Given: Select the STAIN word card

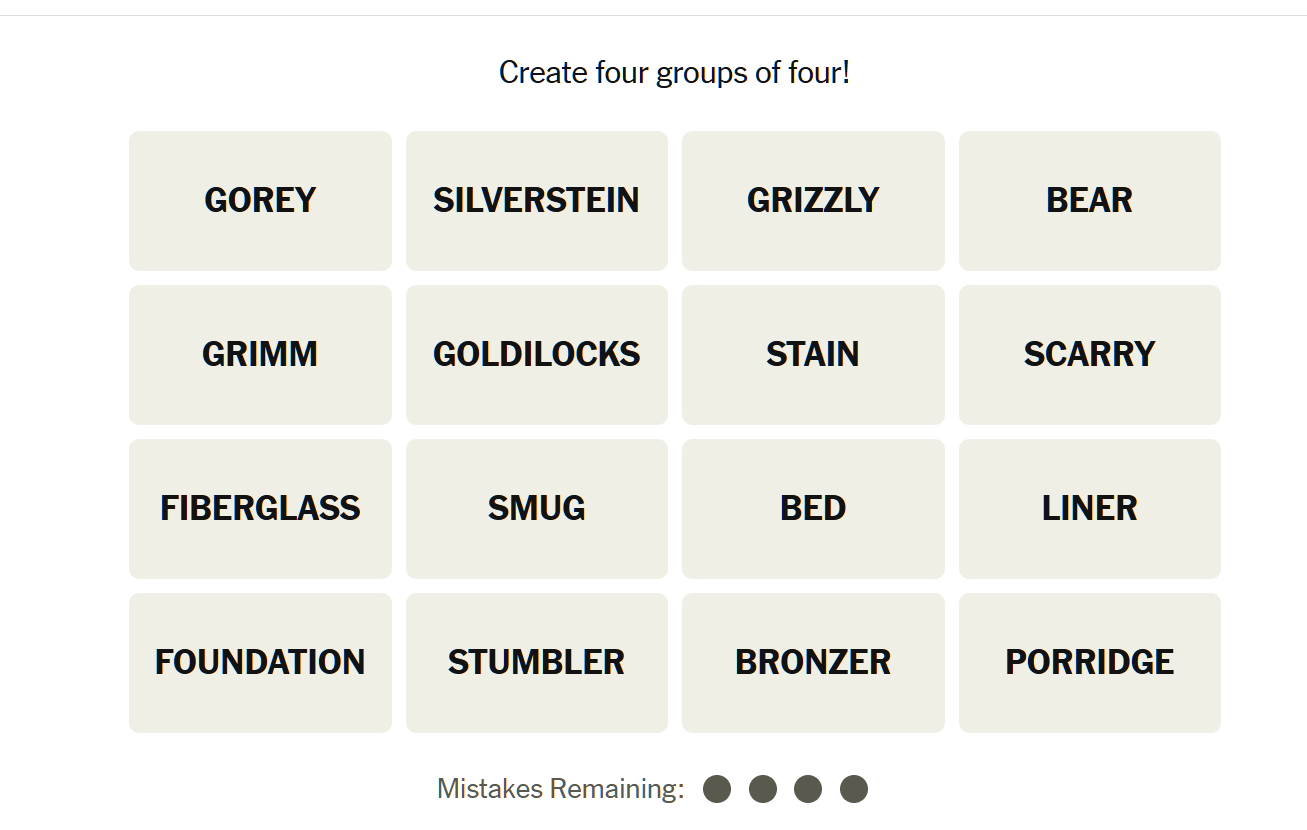Looking at the screenshot, I should pyautogui.click(x=813, y=354).
